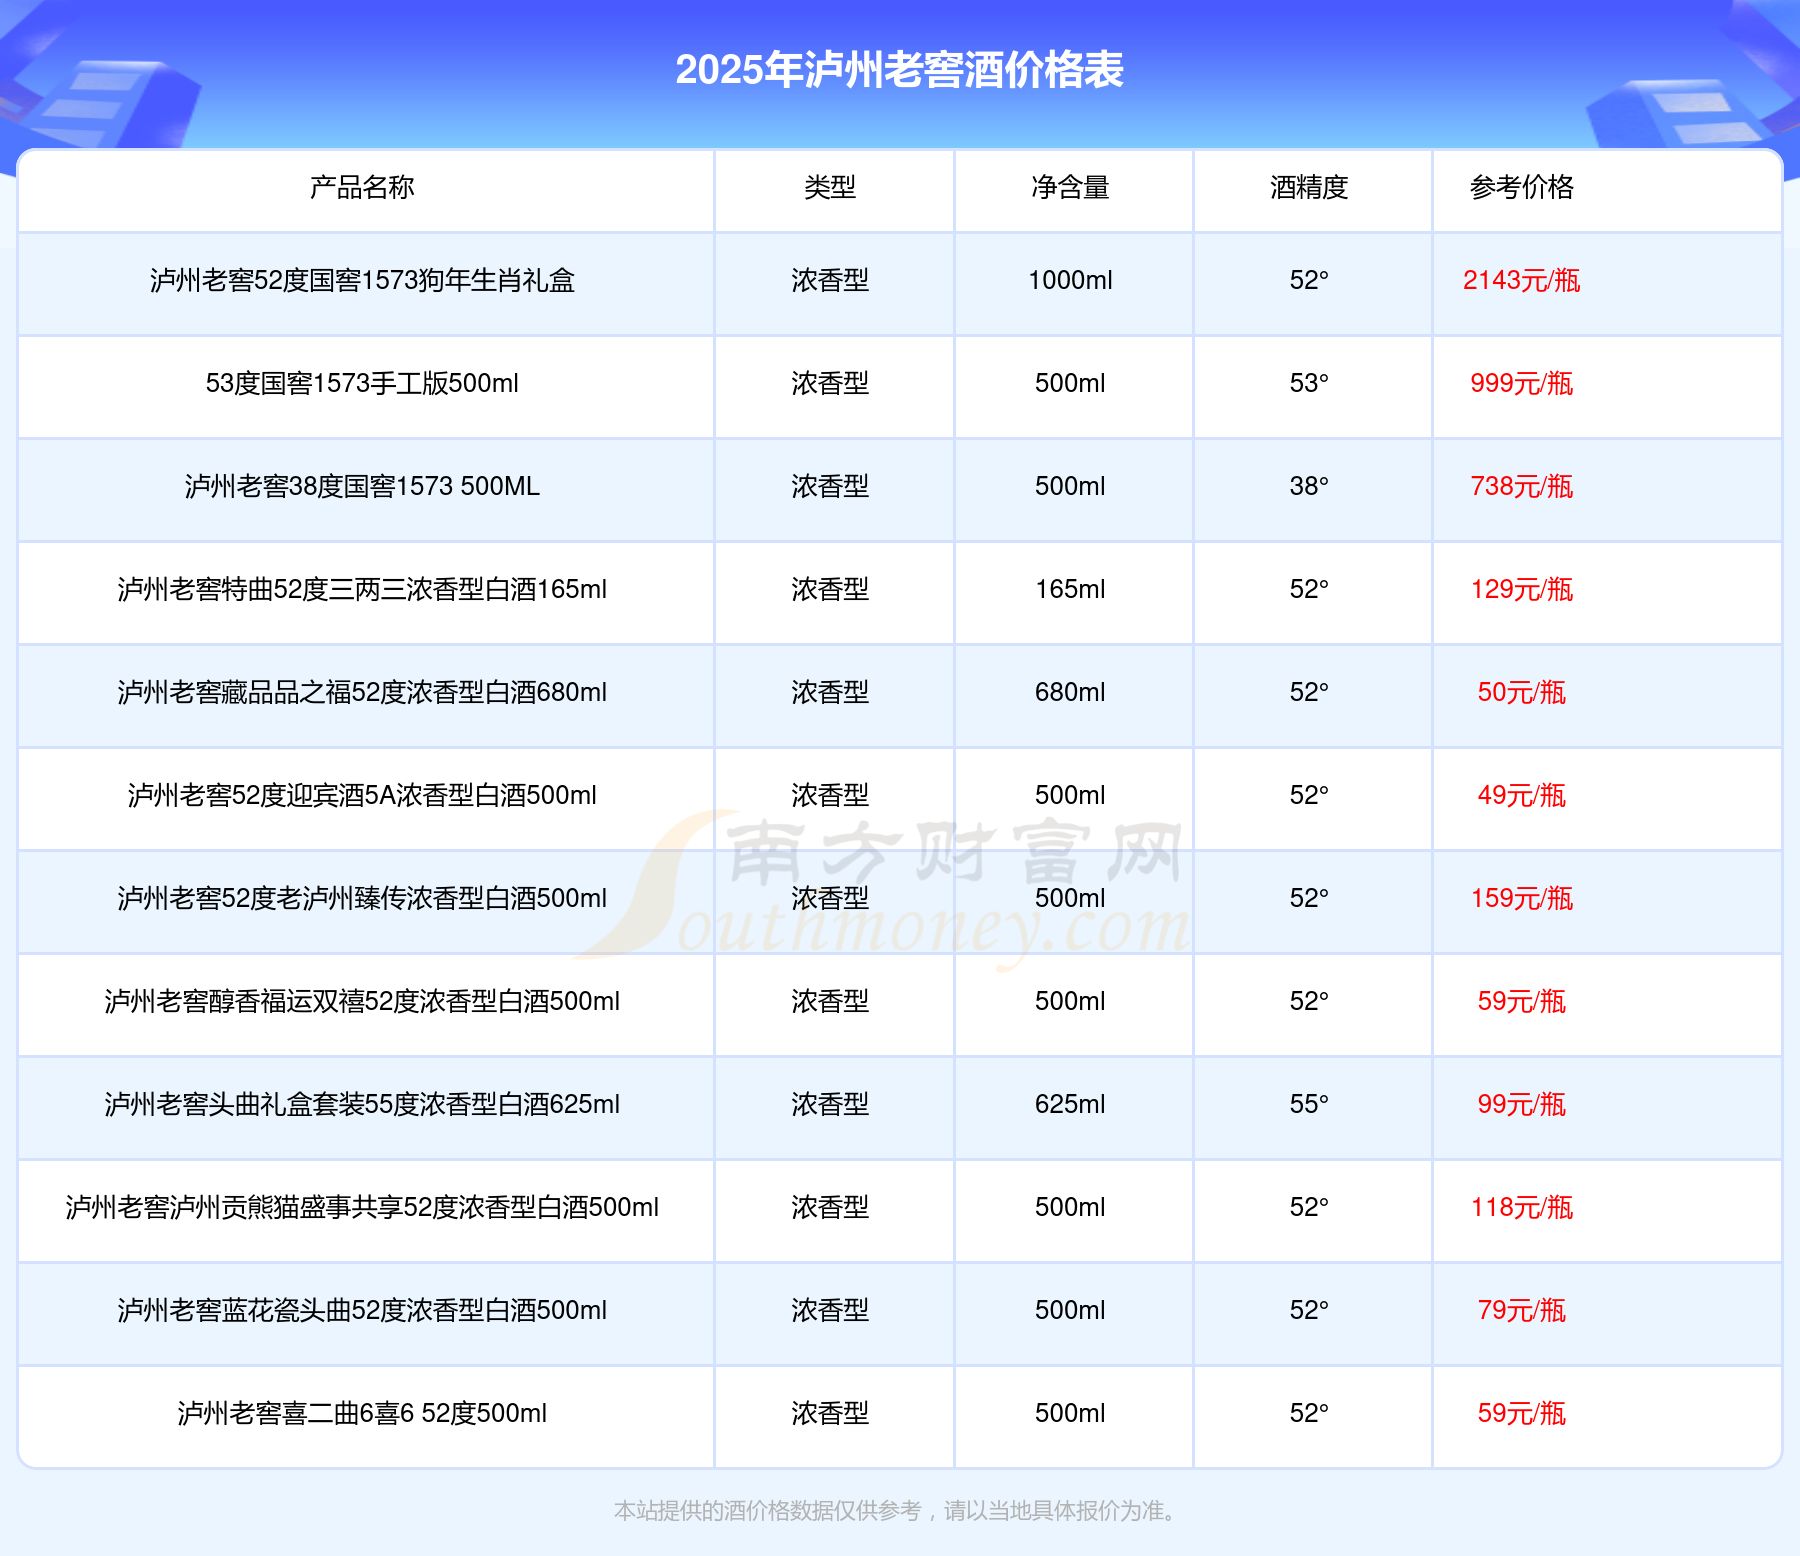The width and height of the screenshot is (1800, 1556).
Task: Click the price 2143元/瓶
Action: 1522,280
